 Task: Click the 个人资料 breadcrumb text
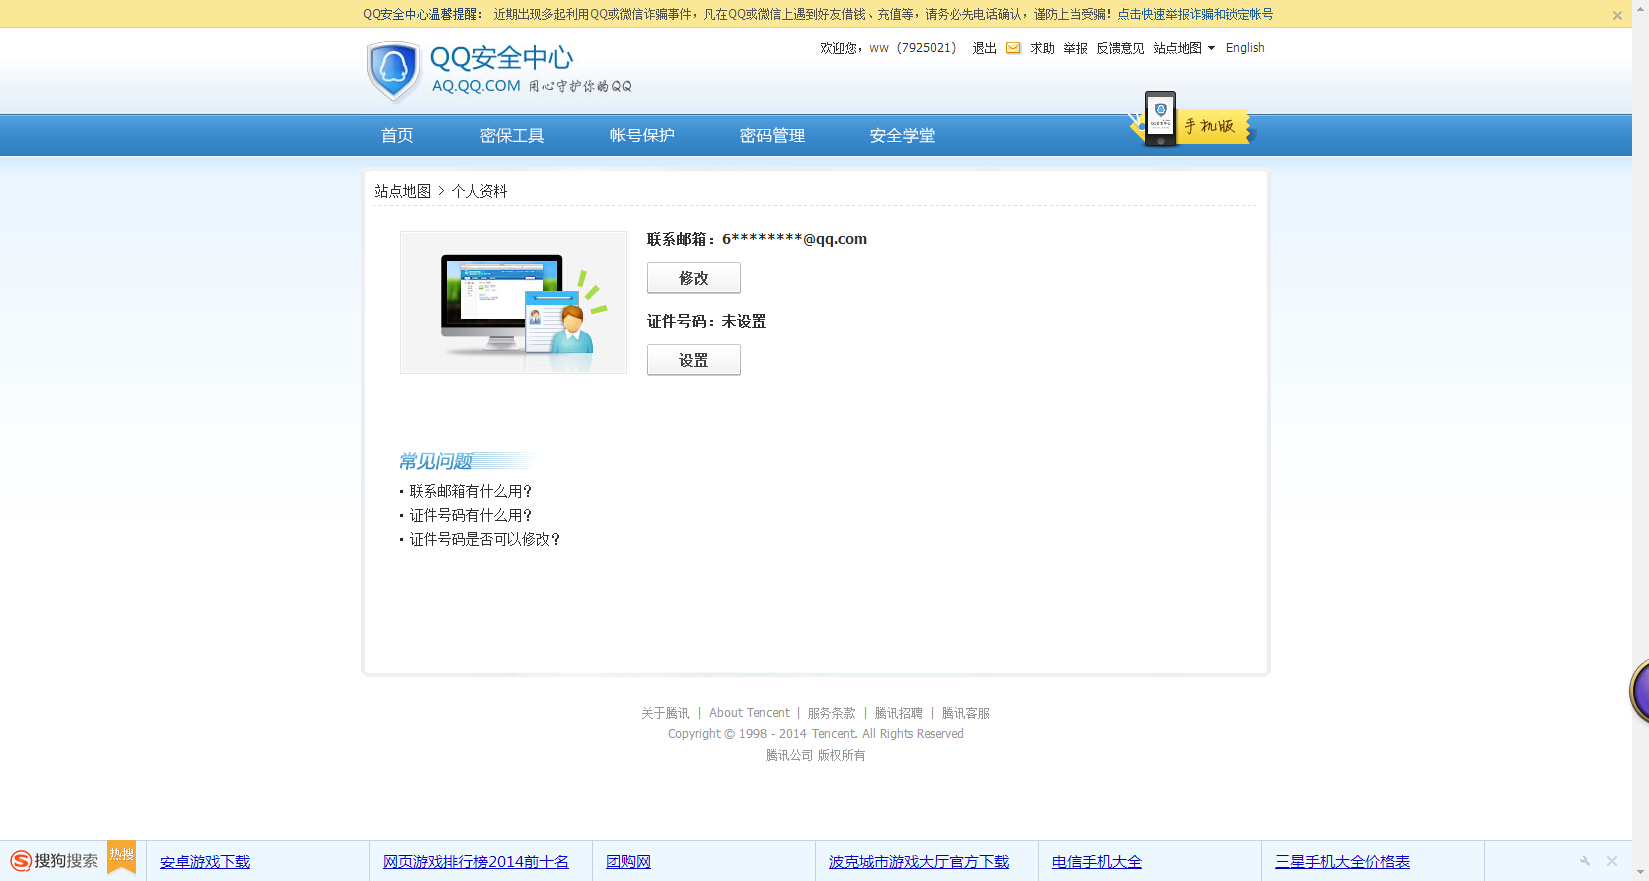pos(480,191)
